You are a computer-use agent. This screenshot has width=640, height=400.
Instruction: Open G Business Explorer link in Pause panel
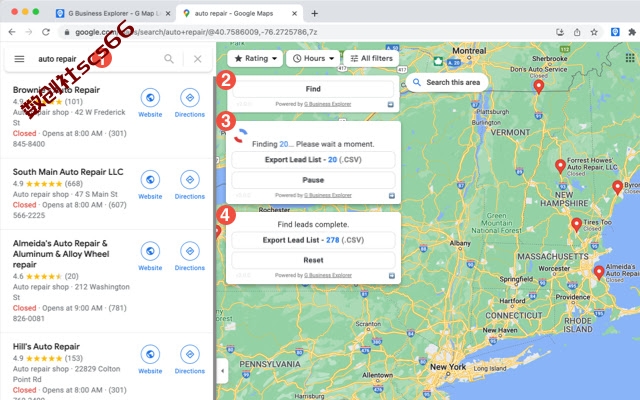coord(328,195)
